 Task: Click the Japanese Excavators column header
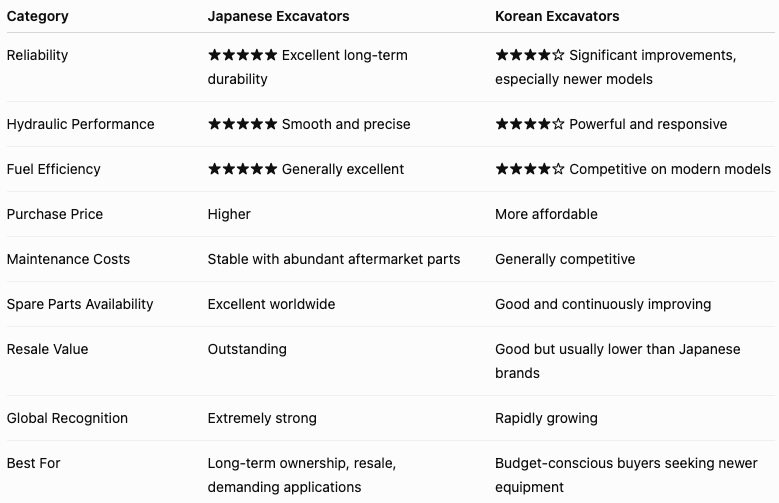(278, 16)
